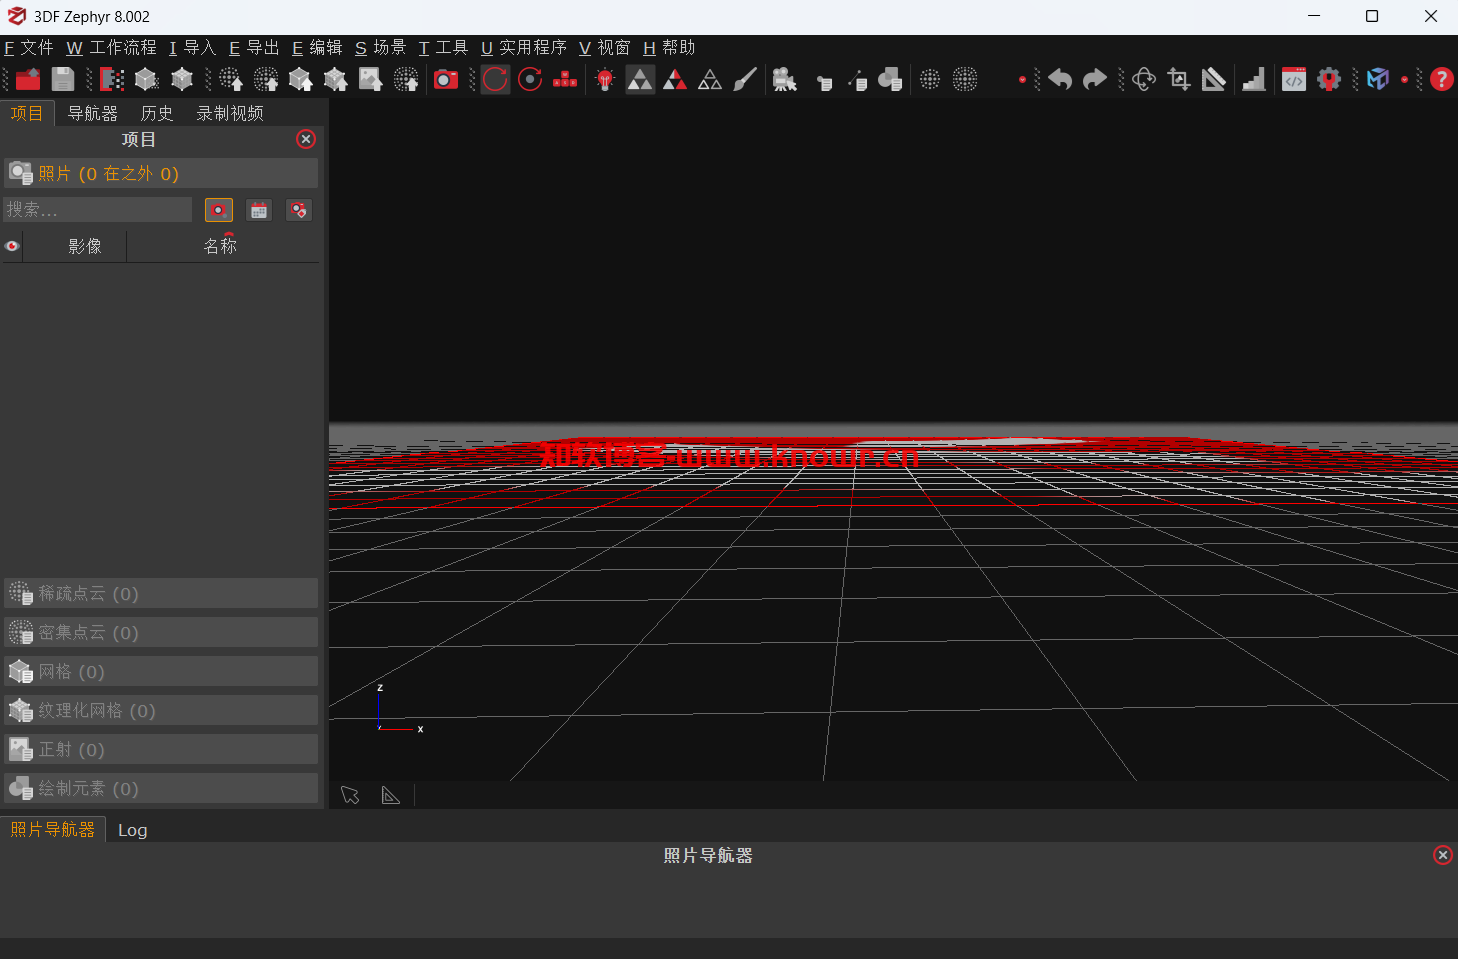Click the blue cube logo icon

click(1378, 80)
